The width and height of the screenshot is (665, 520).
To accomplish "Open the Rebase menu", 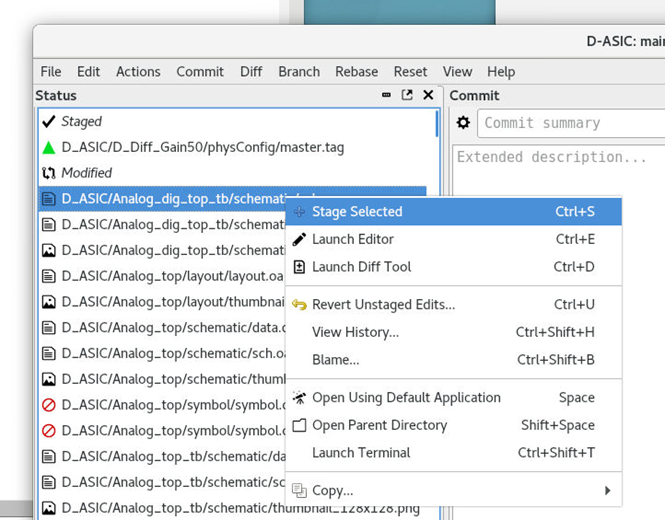I will tap(356, 71).
